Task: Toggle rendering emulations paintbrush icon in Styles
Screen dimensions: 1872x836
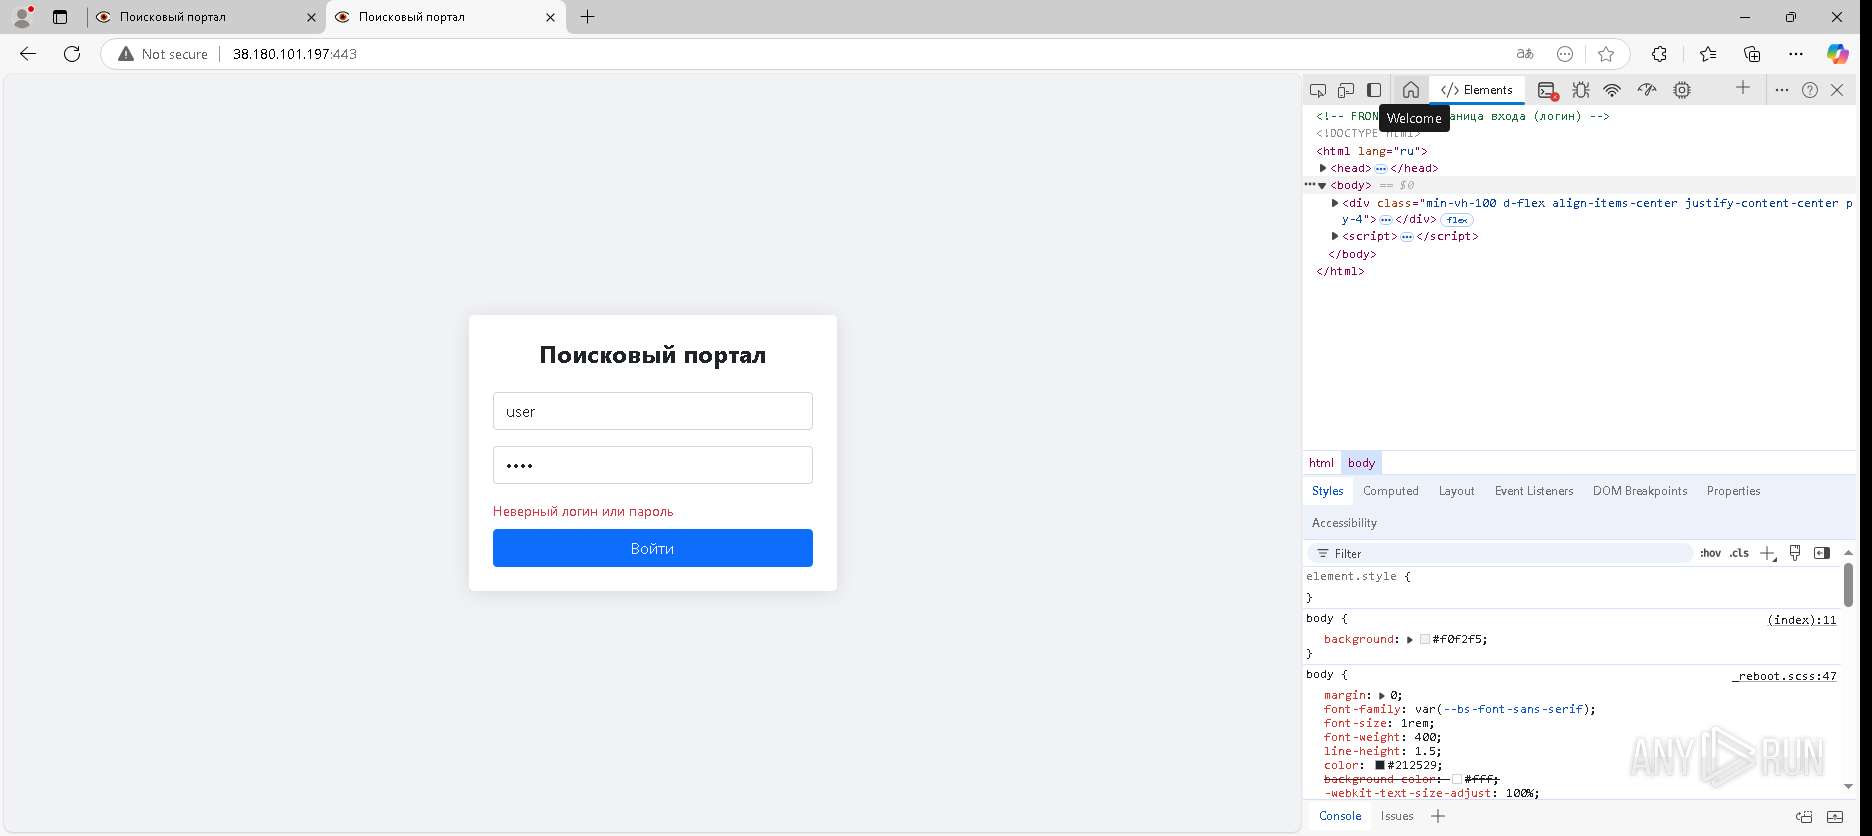Action: pyautogui.click(x=1795, y=553)
